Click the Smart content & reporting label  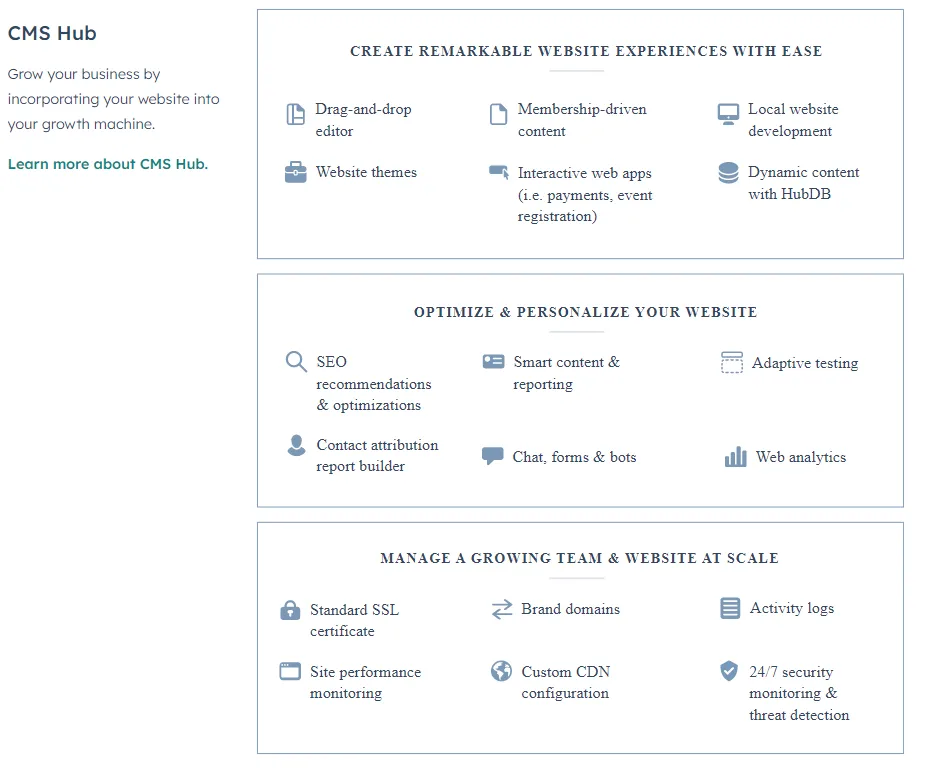566,373
